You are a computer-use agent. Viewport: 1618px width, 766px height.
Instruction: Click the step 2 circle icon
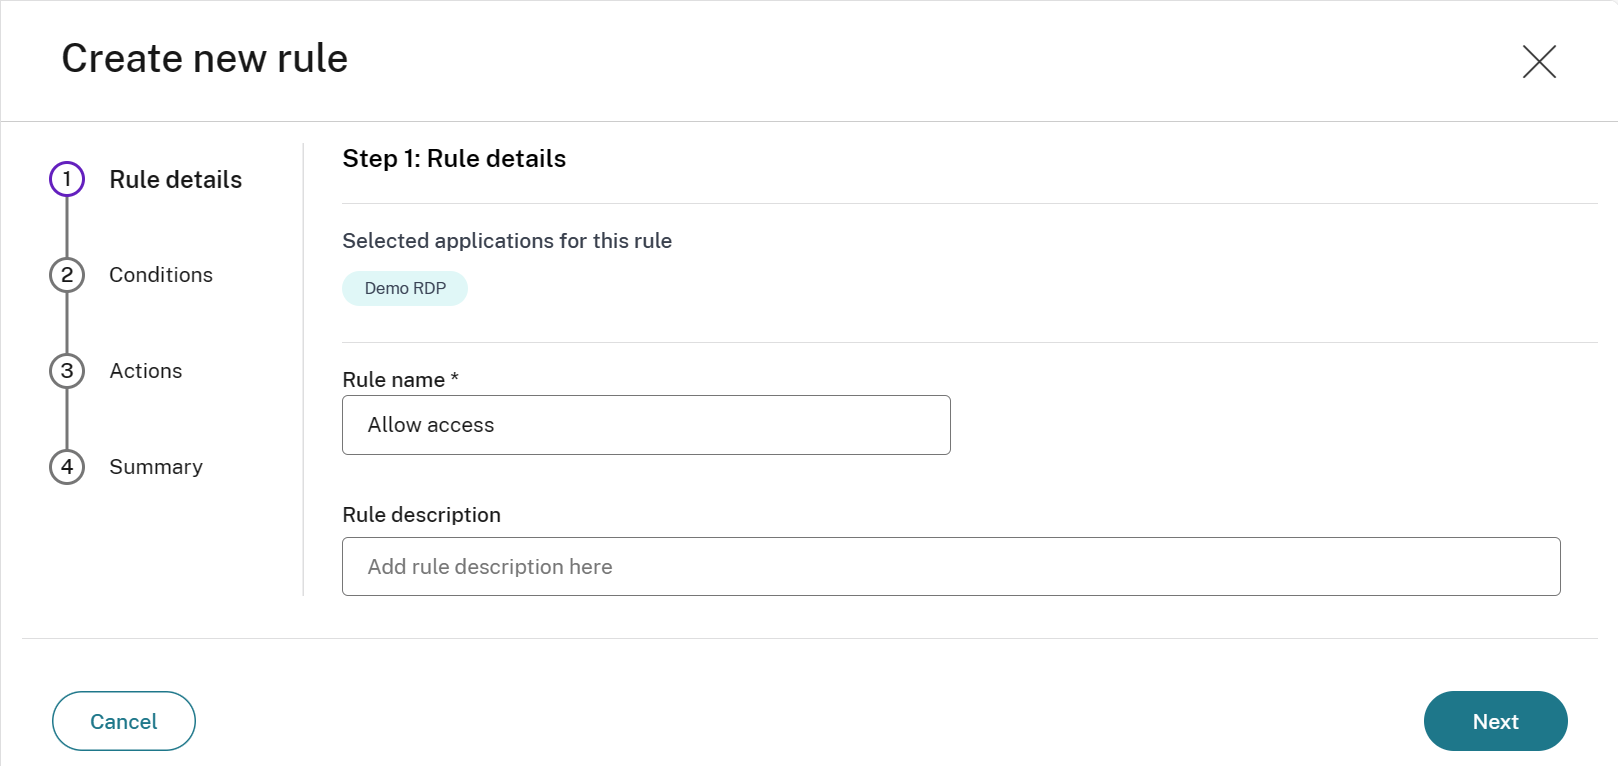pyautogui.click(x=67, y=275)
